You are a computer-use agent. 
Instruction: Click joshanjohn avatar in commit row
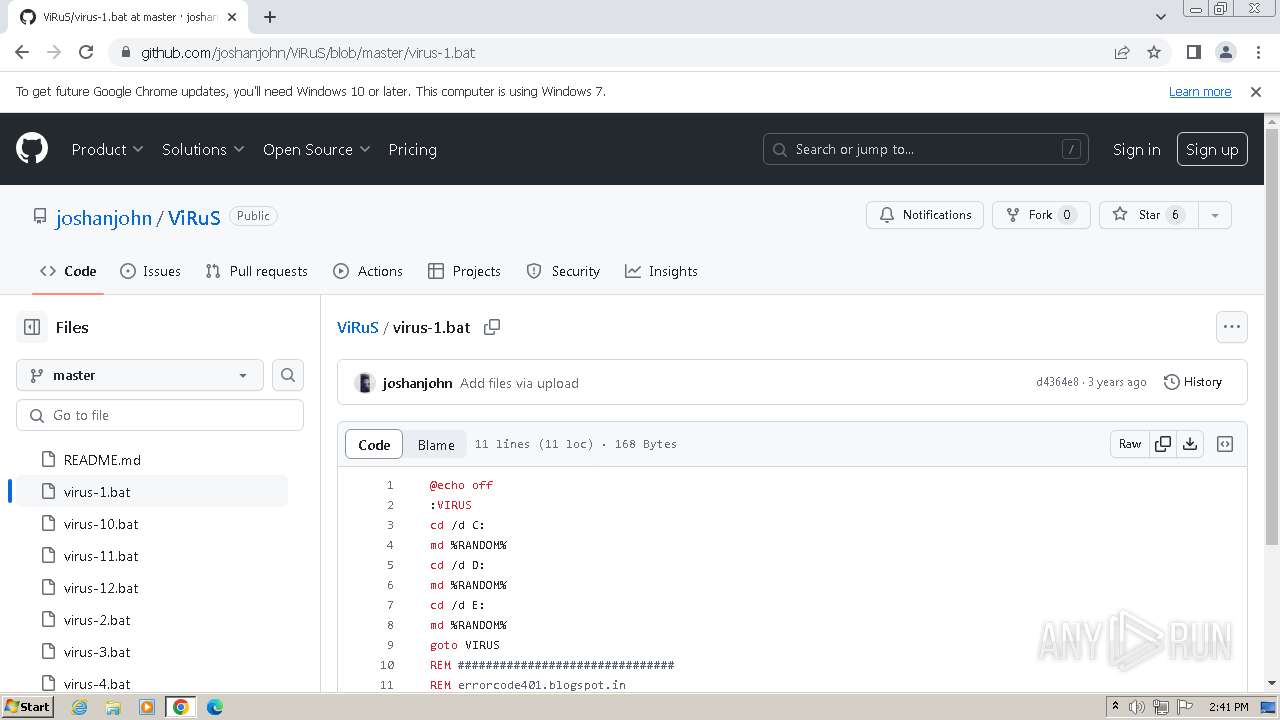pyautogui.click(x=365, y=383)
